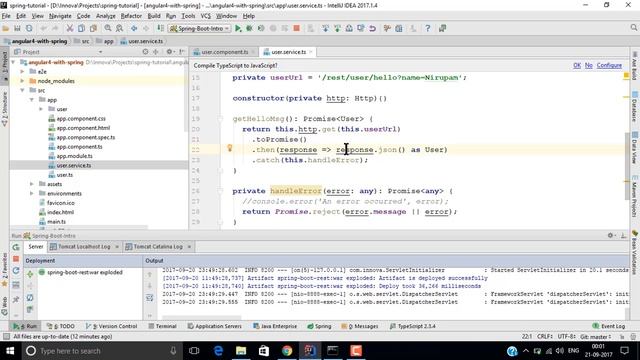Open File Explorer from the taskbar
The width and height of the screenshot is (640, 360).
pos(241,351)
